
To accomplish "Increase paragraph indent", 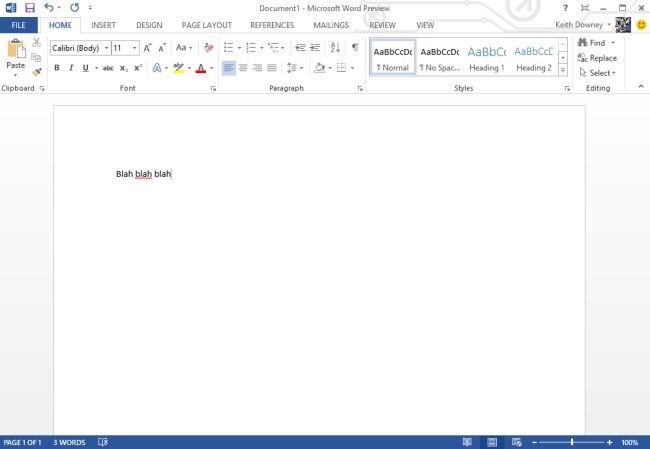I will click(x=315, y=48).
